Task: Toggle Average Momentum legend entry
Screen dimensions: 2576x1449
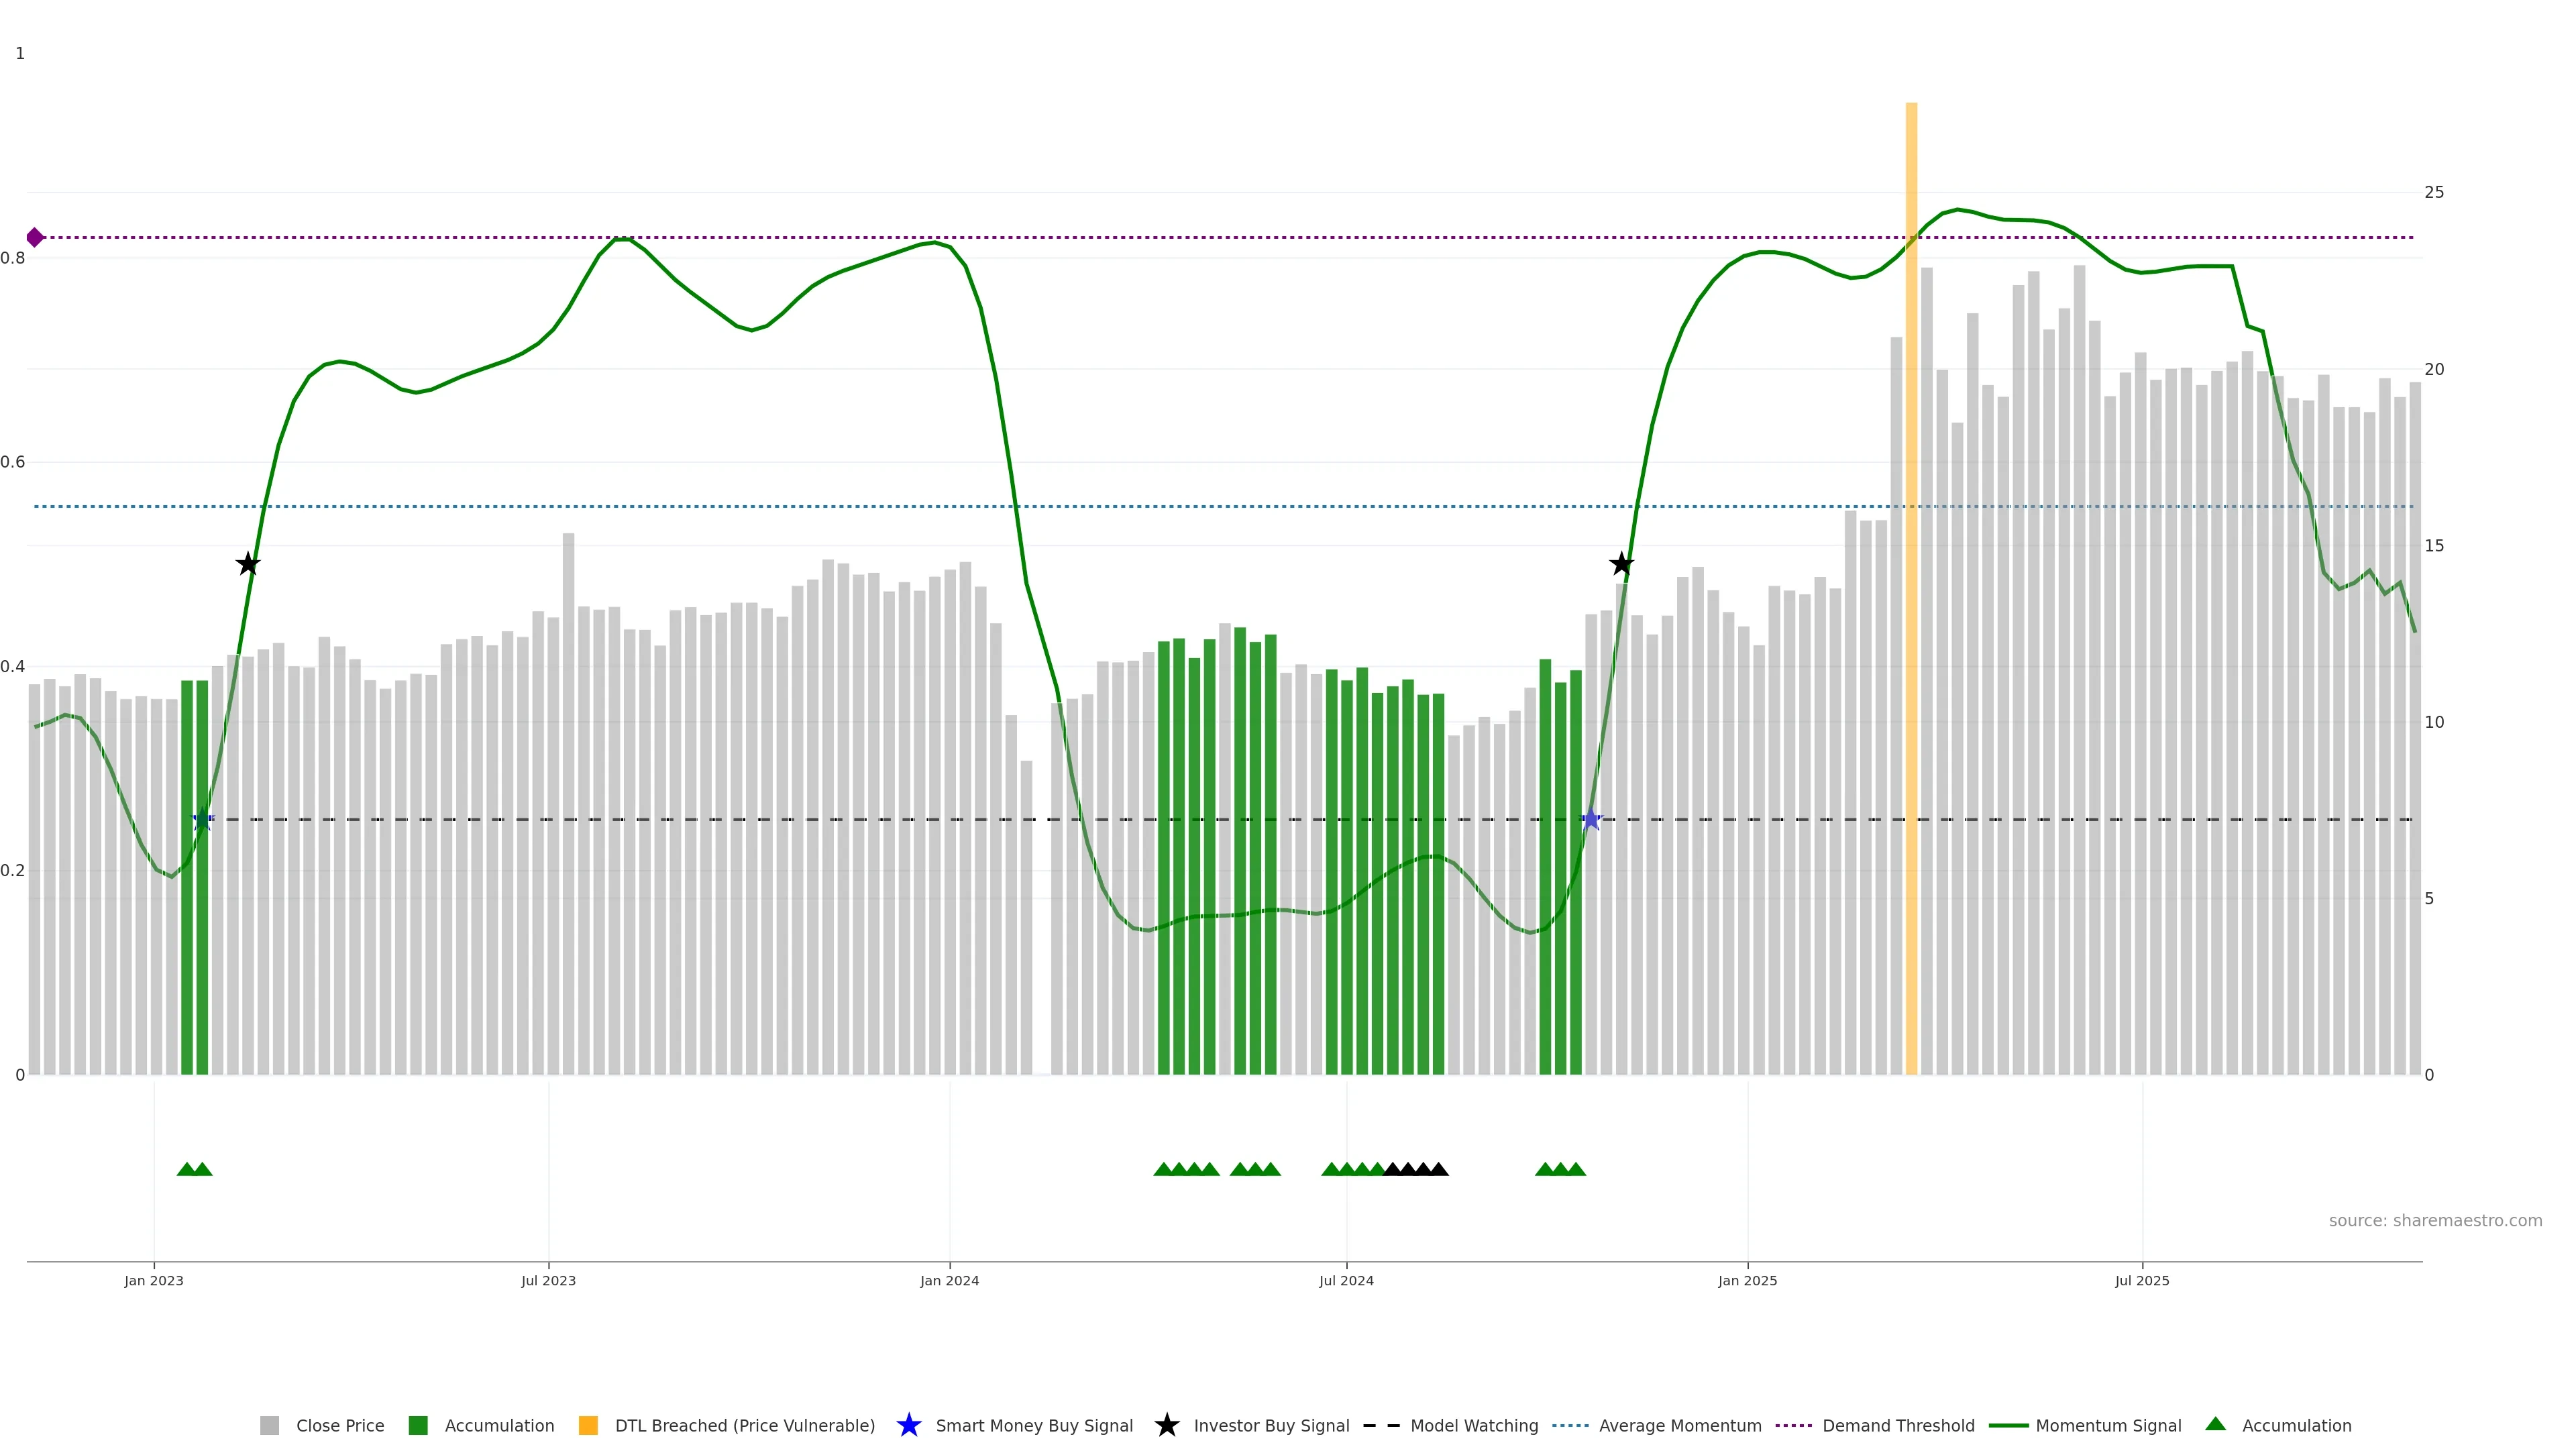Action: [1679, 1426]
